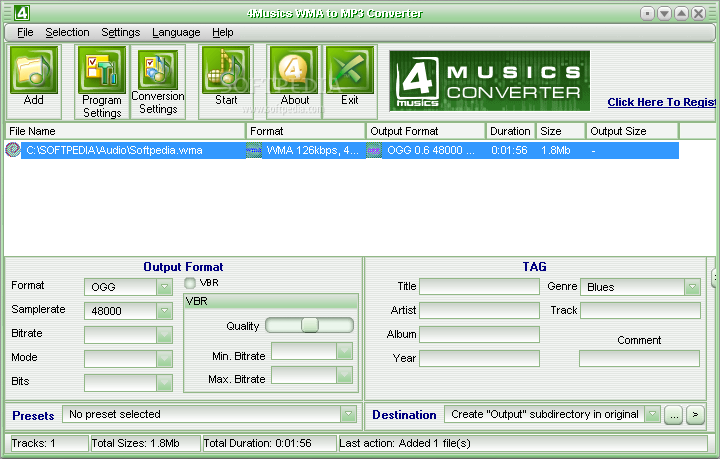Open the Genre Blues dropdown
Screen dimensions: 720x459
[x=692, y=287]
